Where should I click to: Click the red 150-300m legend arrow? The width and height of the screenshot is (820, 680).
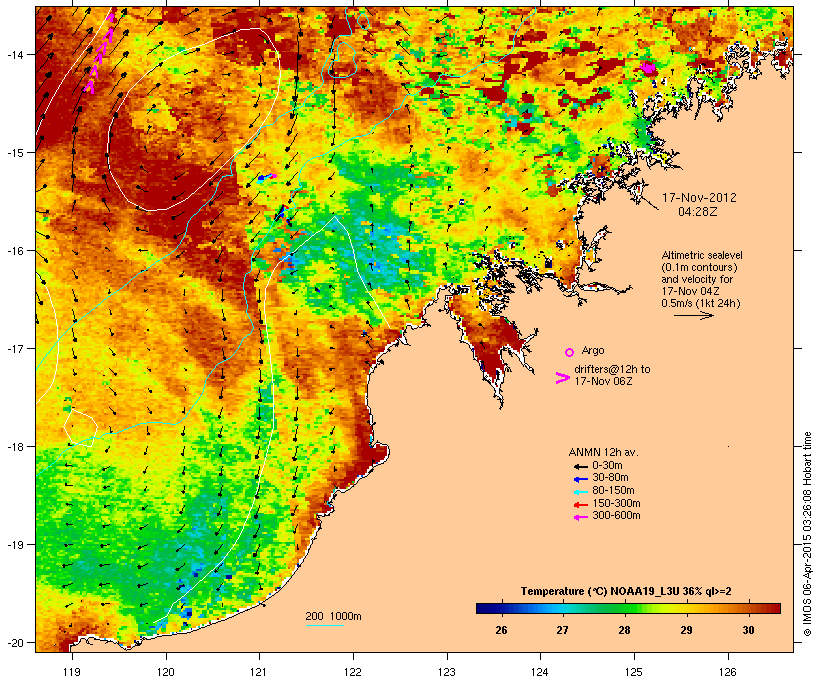(580, 505)
